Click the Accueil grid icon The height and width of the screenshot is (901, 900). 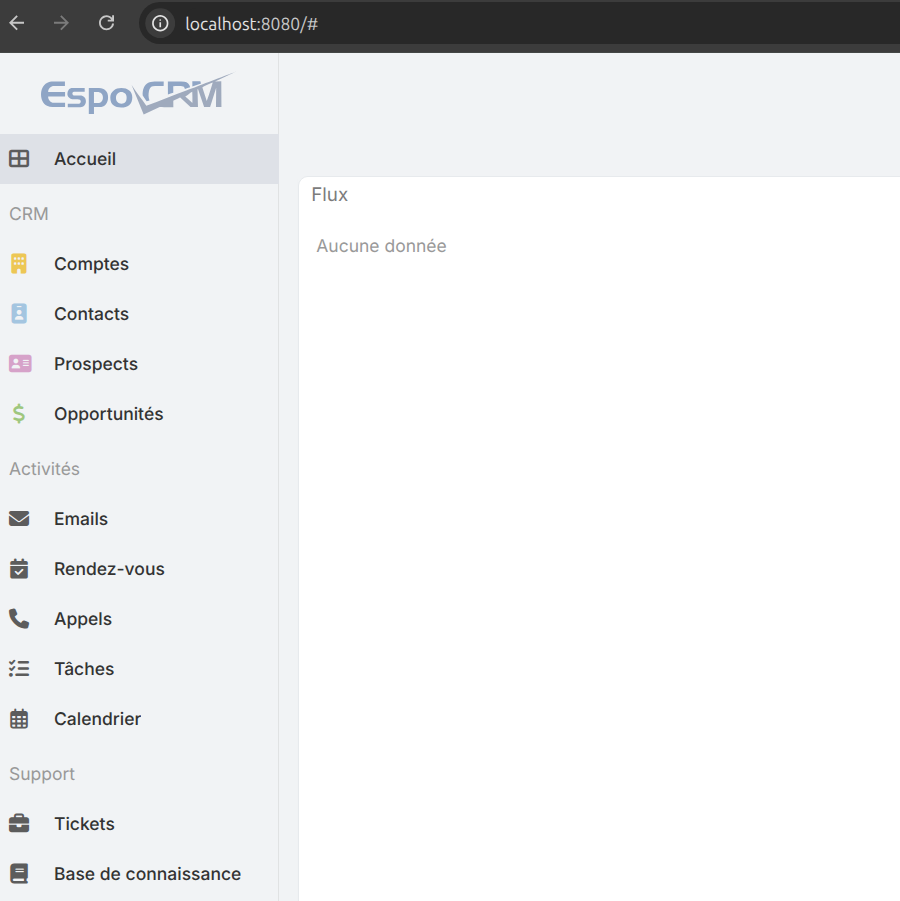[19, 159]
